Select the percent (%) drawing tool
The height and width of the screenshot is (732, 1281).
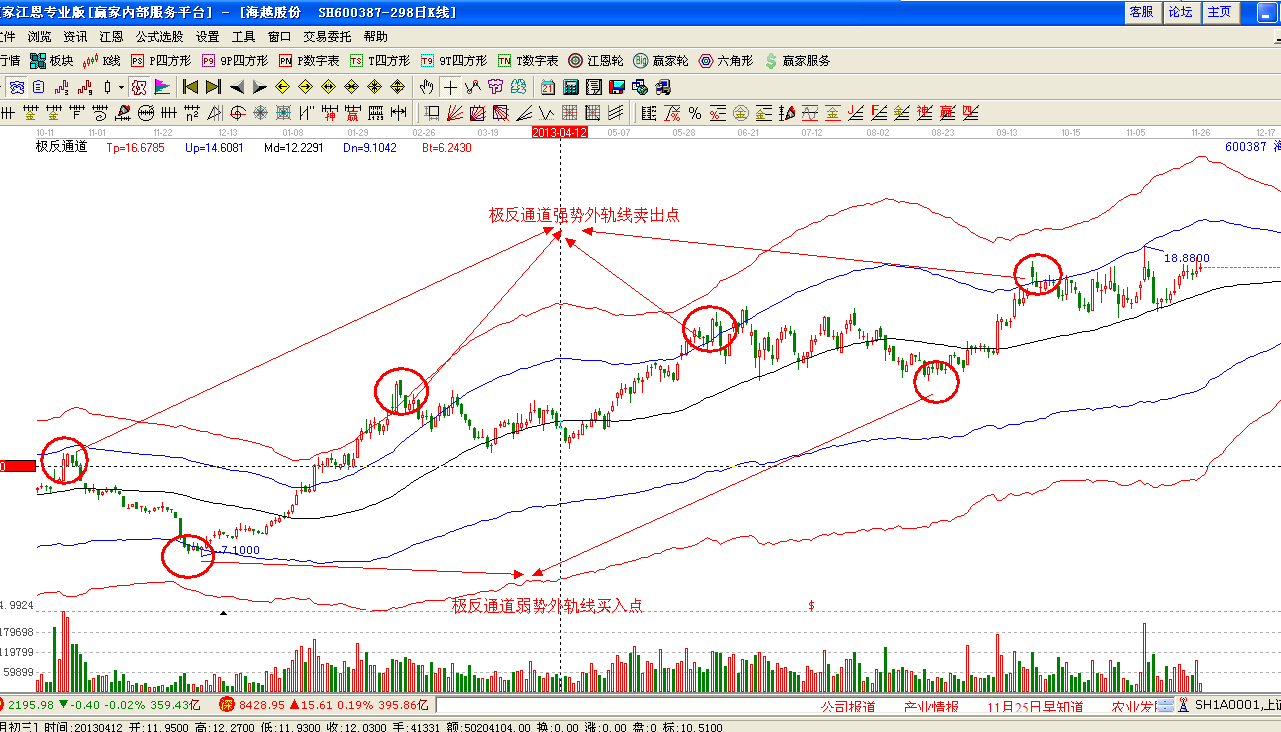tap(694, 113)
